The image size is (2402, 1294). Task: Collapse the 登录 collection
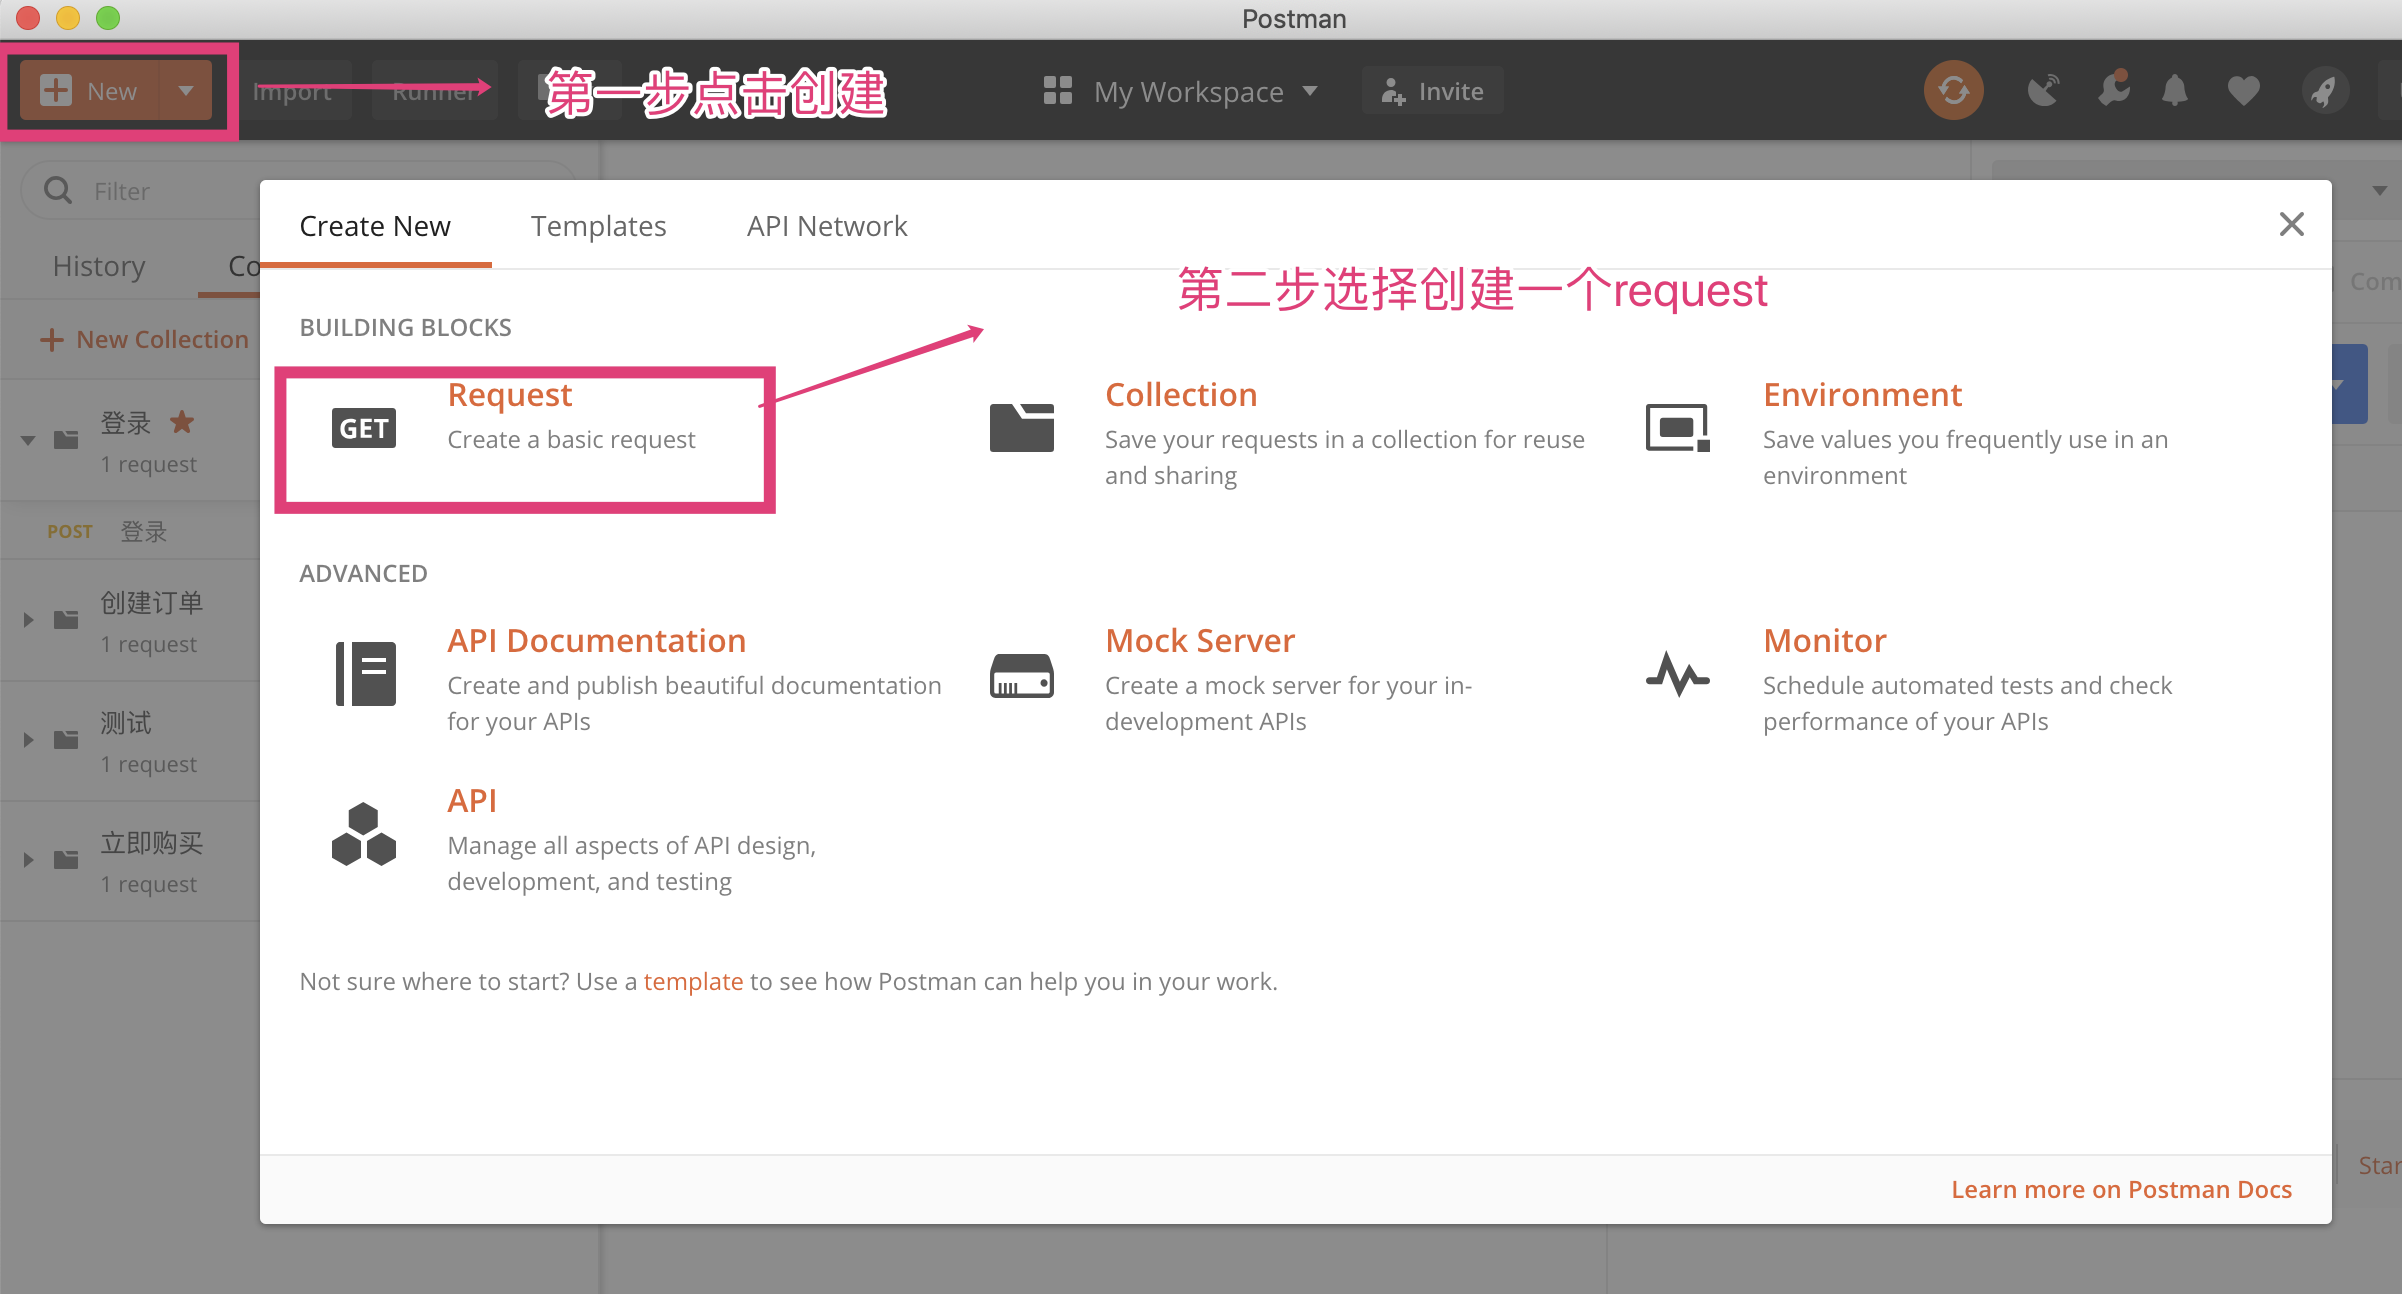[28, 440]
